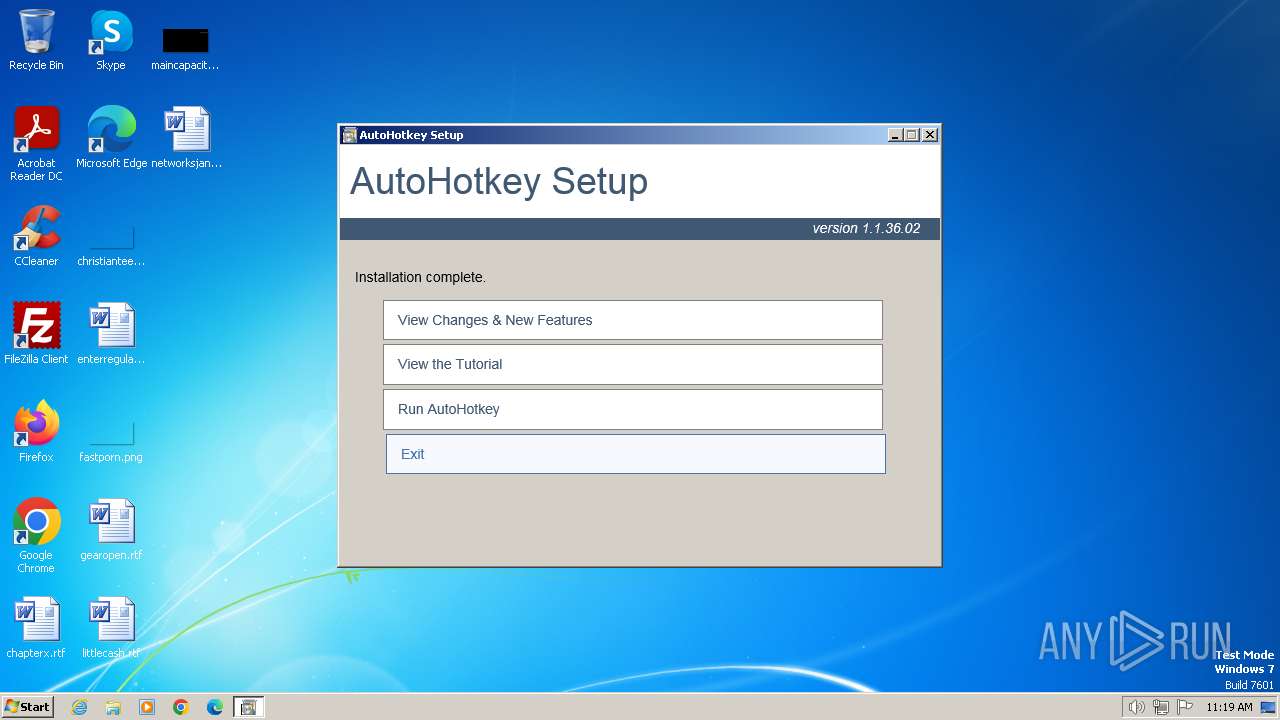
Task: Click Show Desktop button
Action: point(1269,707)
